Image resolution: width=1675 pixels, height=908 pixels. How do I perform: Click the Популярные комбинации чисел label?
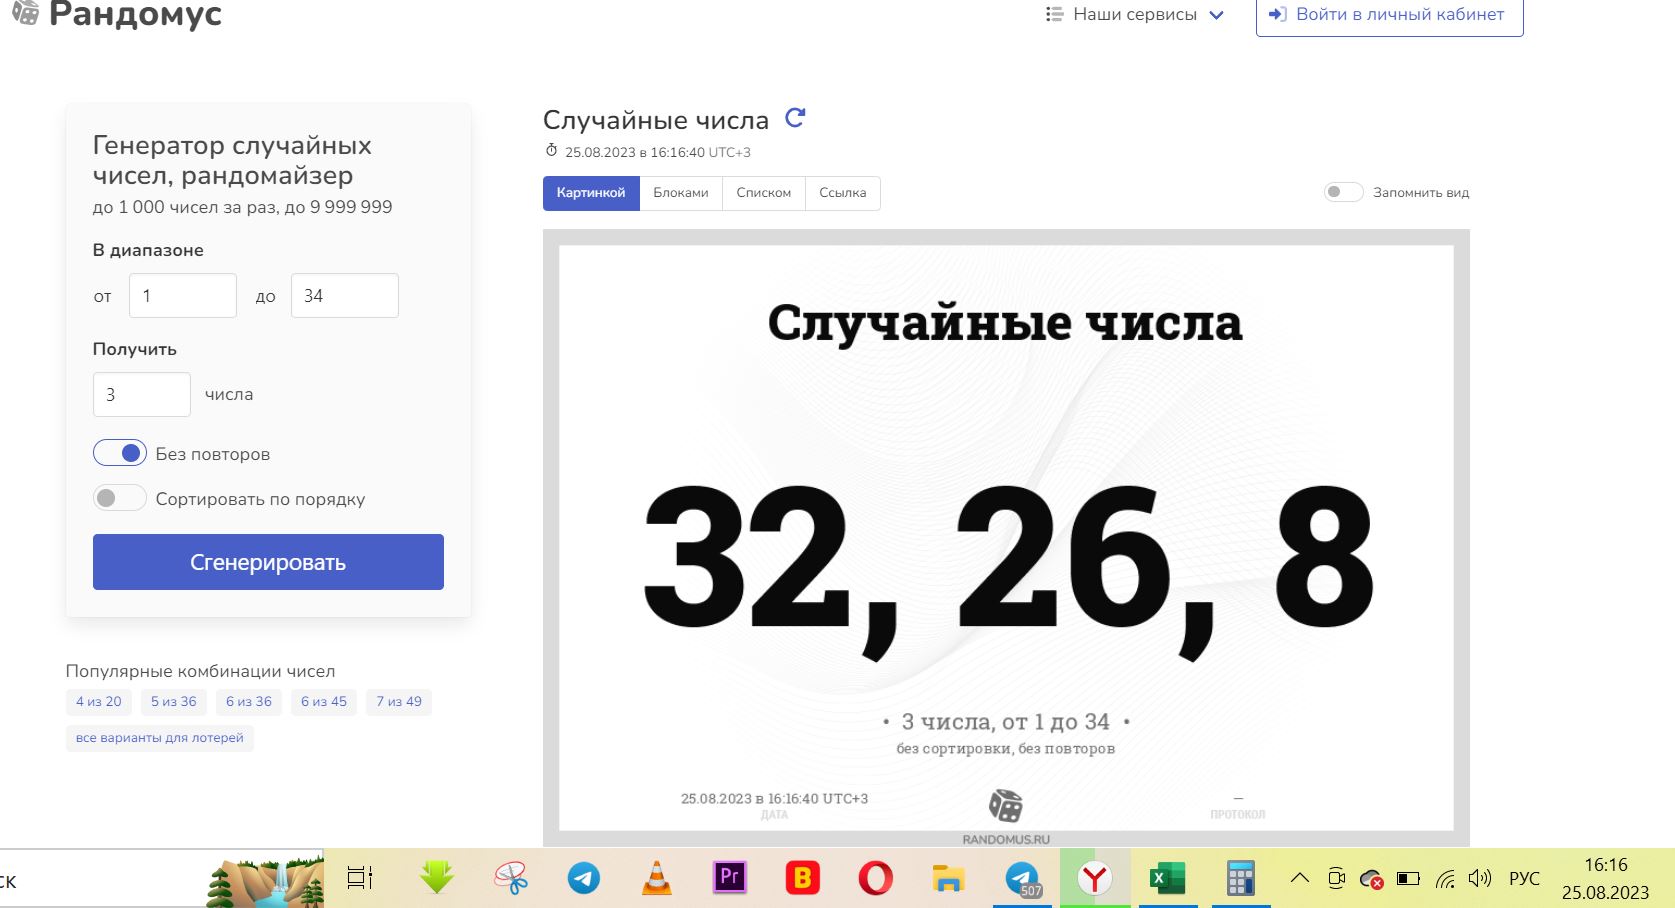coord(200,671)
